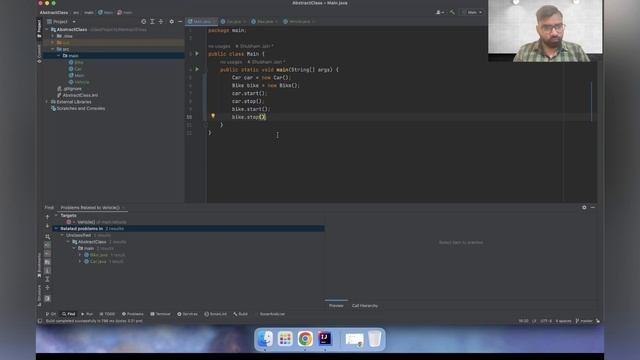Hide the Project panel with minus icon

(180, 21)
